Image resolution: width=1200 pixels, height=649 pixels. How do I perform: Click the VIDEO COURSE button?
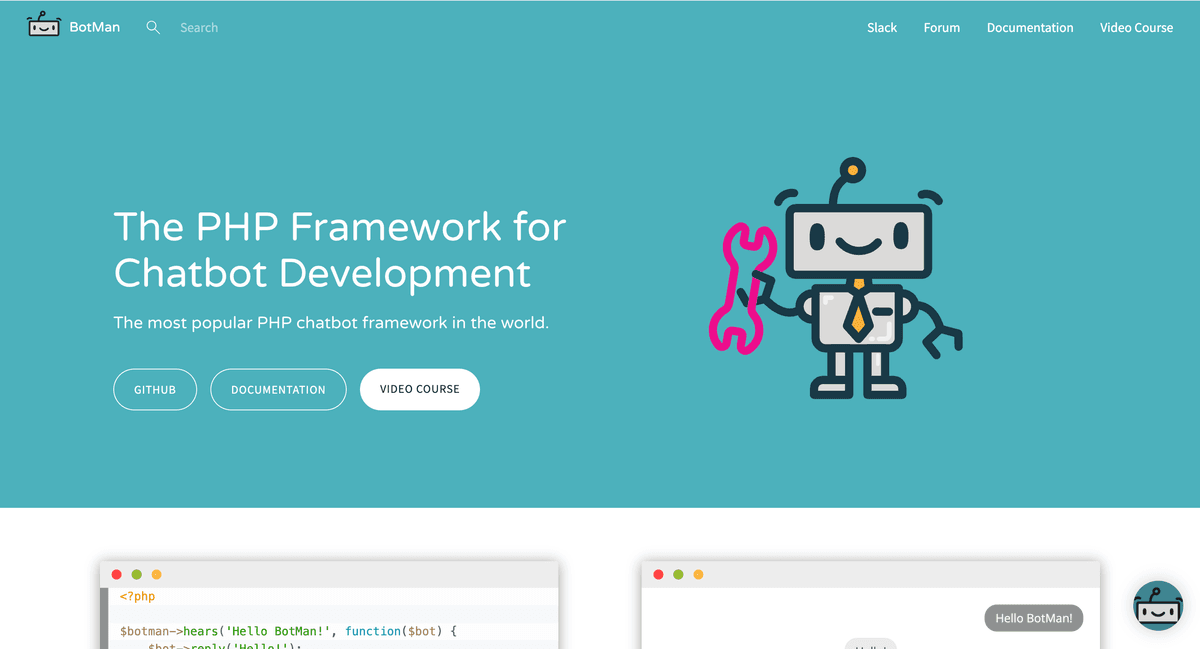coord(419,389)
